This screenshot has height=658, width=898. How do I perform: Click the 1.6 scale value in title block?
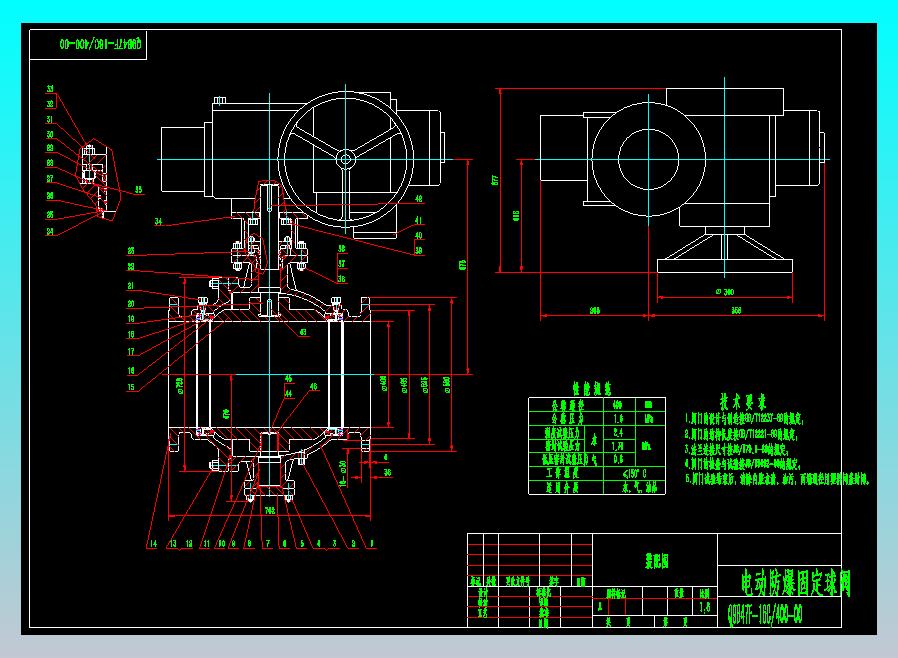704,607
